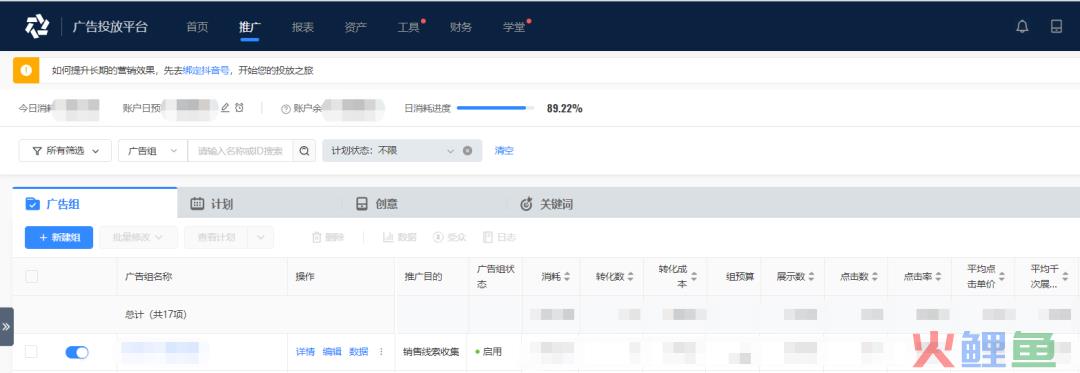Switch to the 创意 tab
This screenshot has height=373, width=1080.
[424, 204]
